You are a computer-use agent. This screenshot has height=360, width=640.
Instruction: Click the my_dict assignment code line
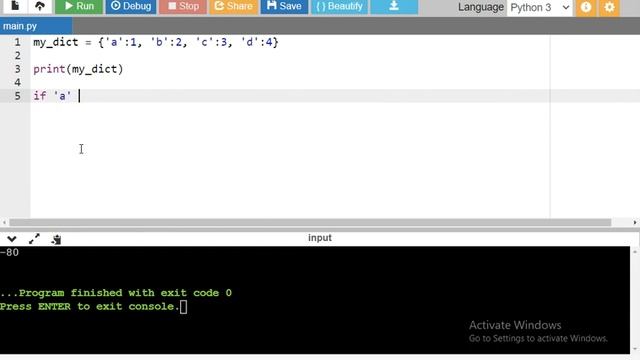156,42
